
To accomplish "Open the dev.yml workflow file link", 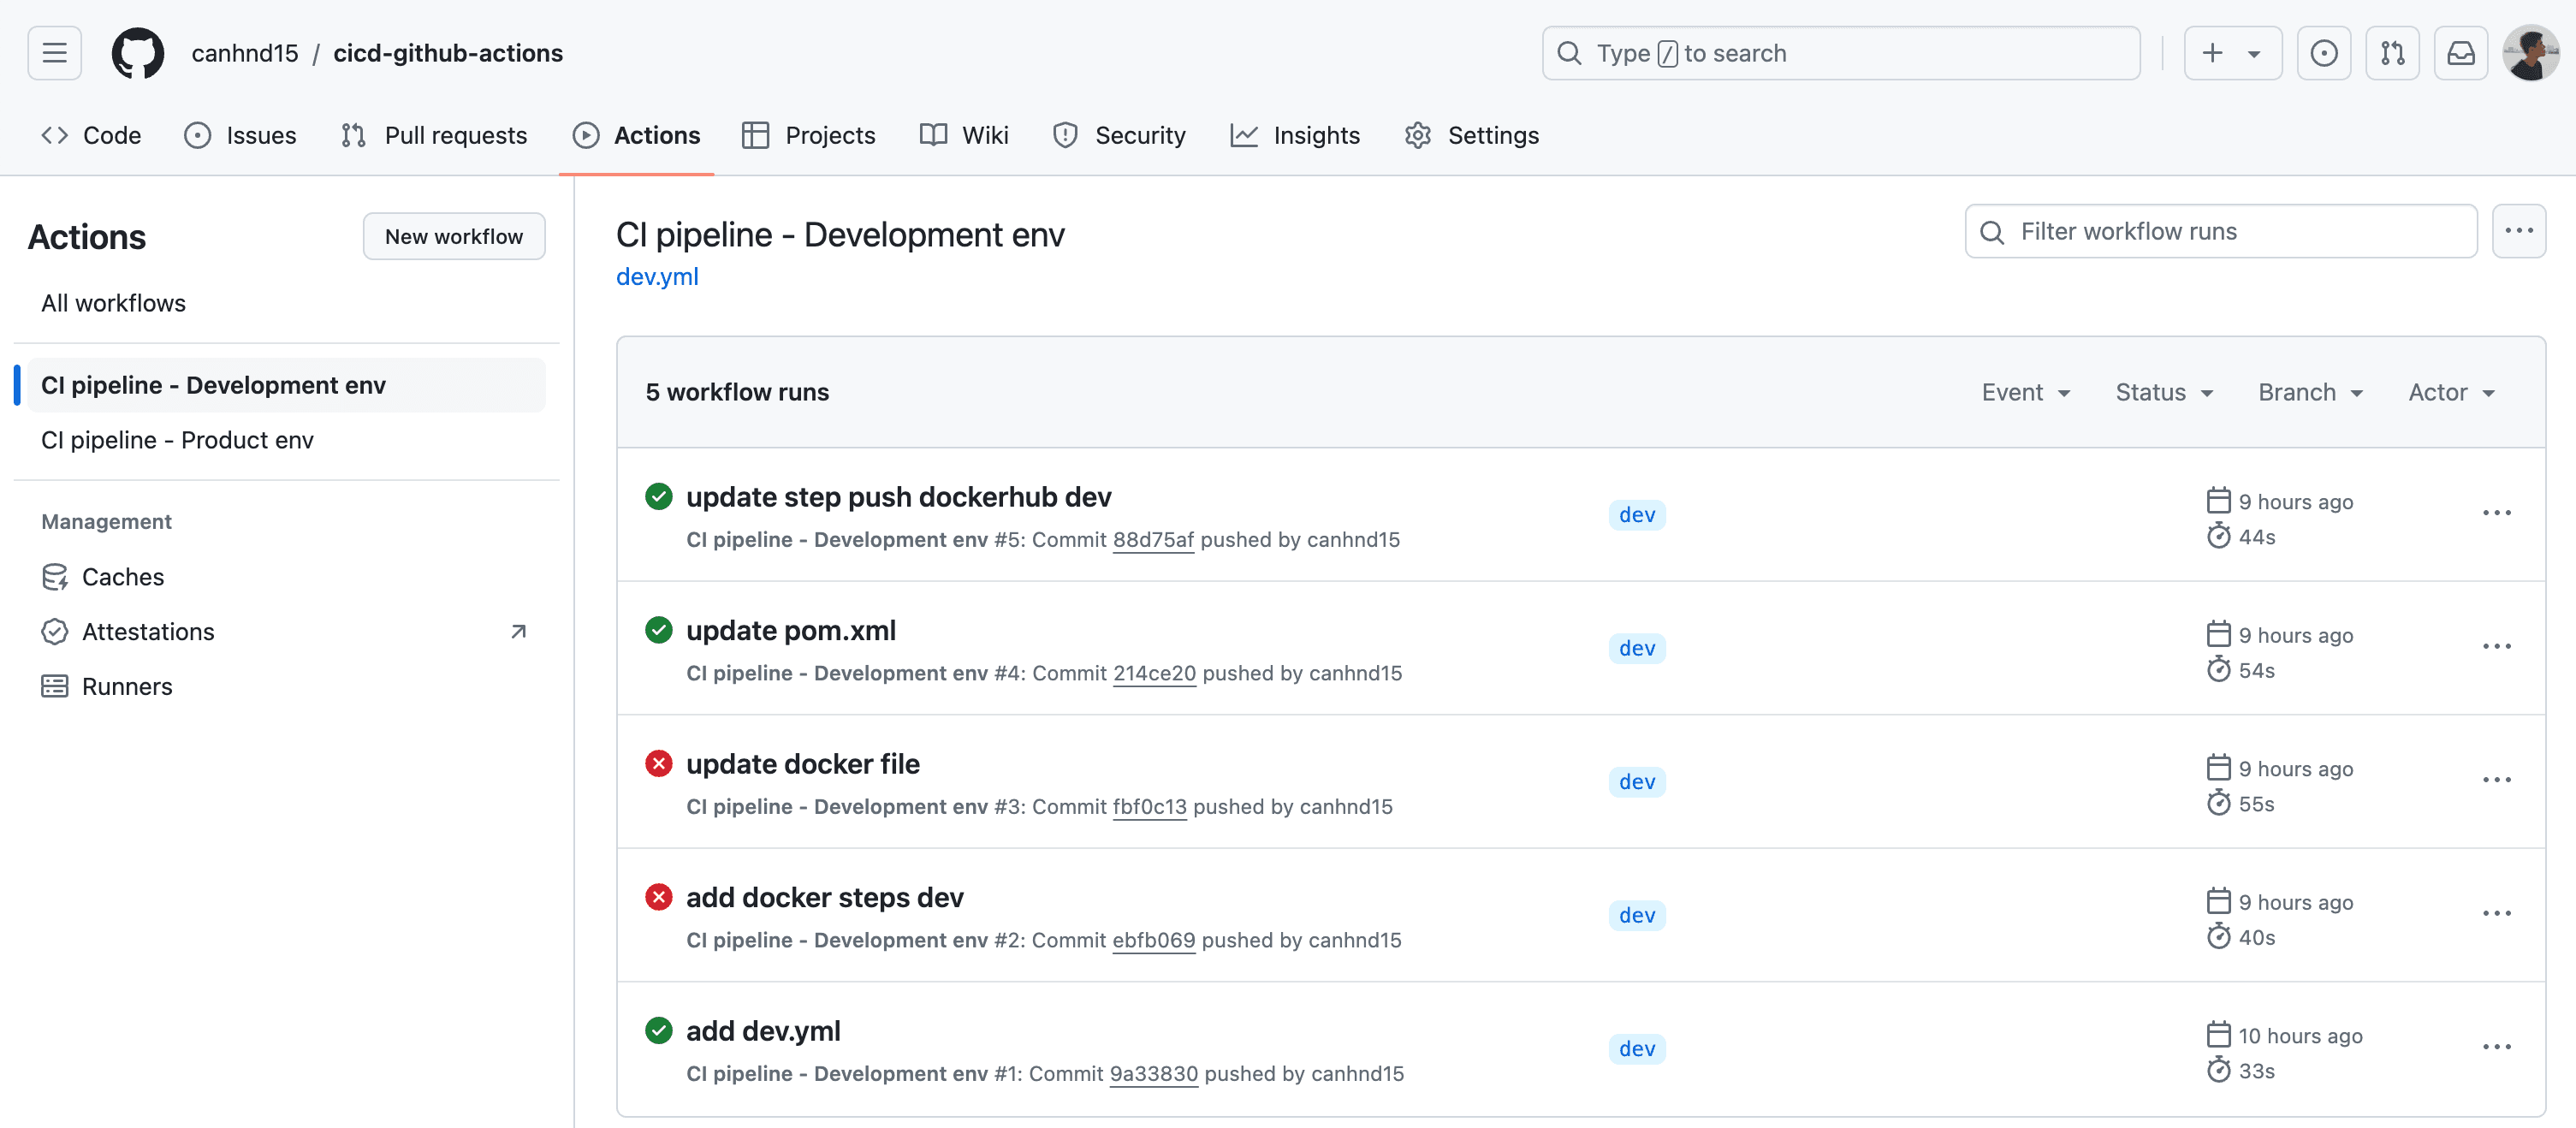I will (657, 276).
